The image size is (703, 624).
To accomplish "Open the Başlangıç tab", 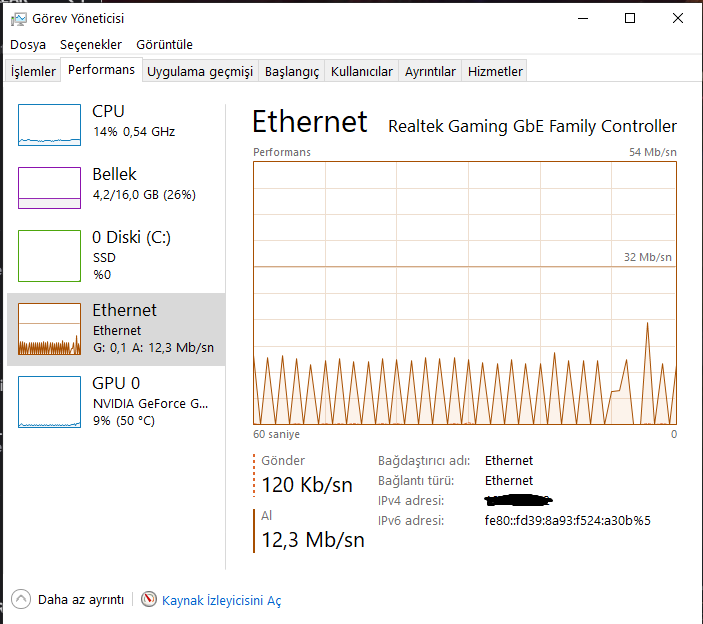I will pyautogui.click(x=292, y=71).
